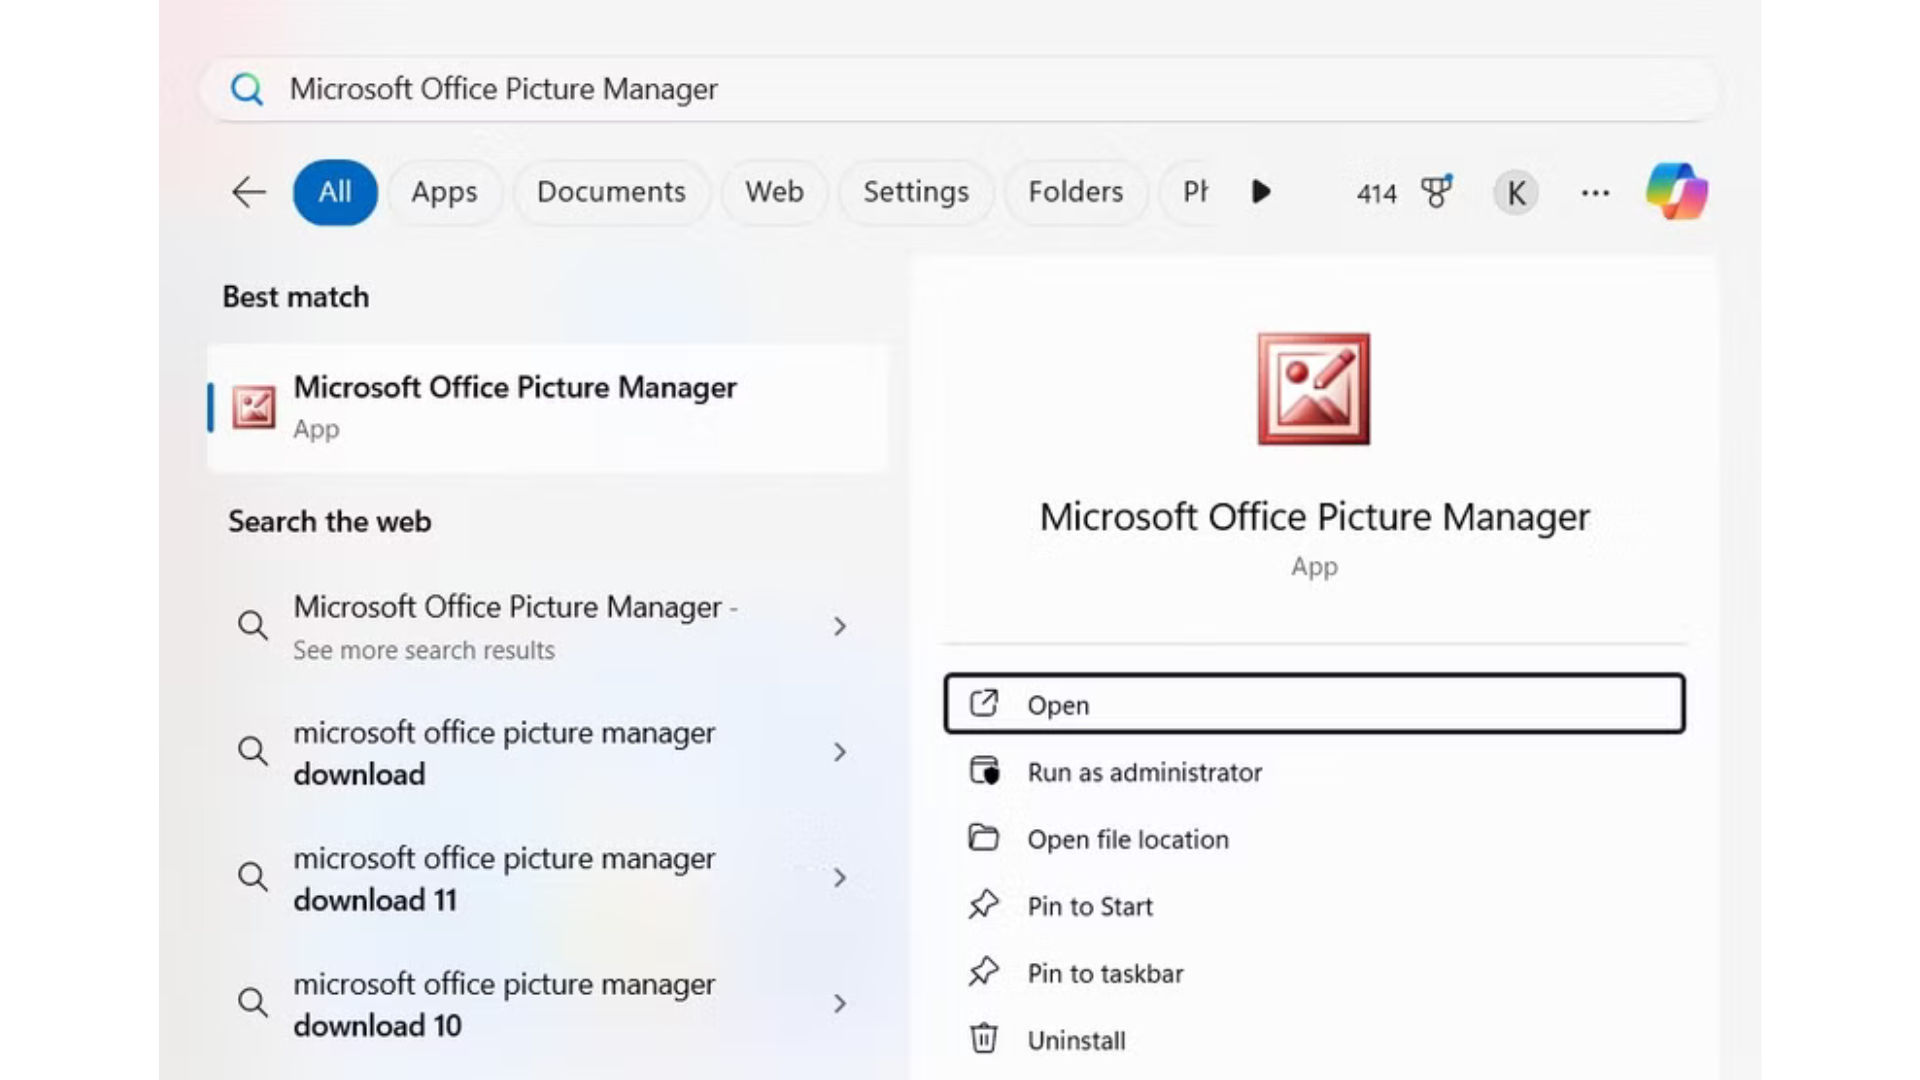This screenshot has width=1920, height=1080.
Task: Uninstall Microsoft Office Picture Manager
Action: (1076, 1039)
